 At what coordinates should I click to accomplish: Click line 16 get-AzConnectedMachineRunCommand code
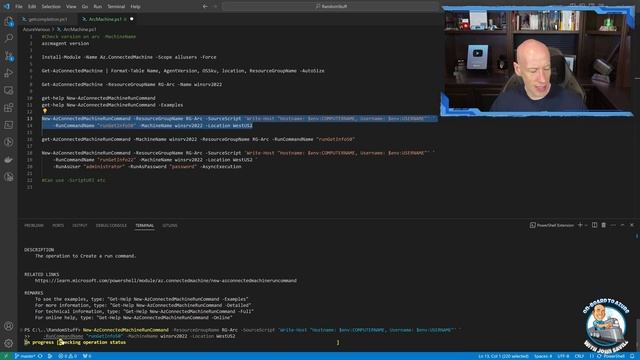point(198,139)
